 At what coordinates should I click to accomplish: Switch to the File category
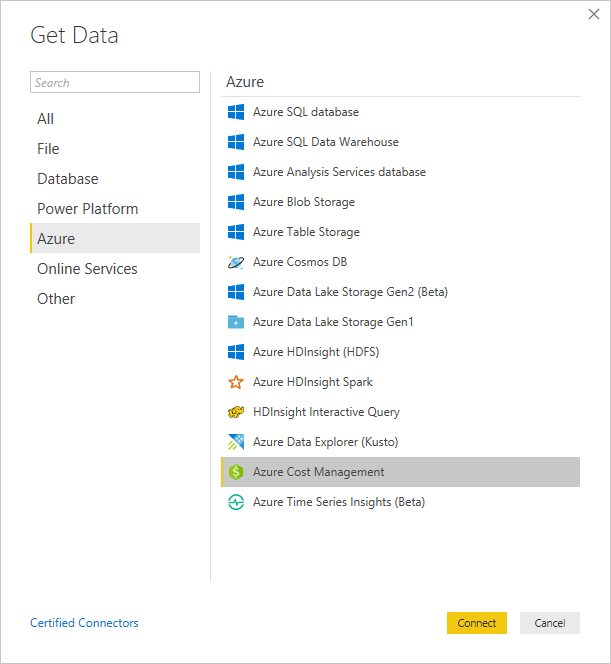pyautogui.click(x=49, y=149)
